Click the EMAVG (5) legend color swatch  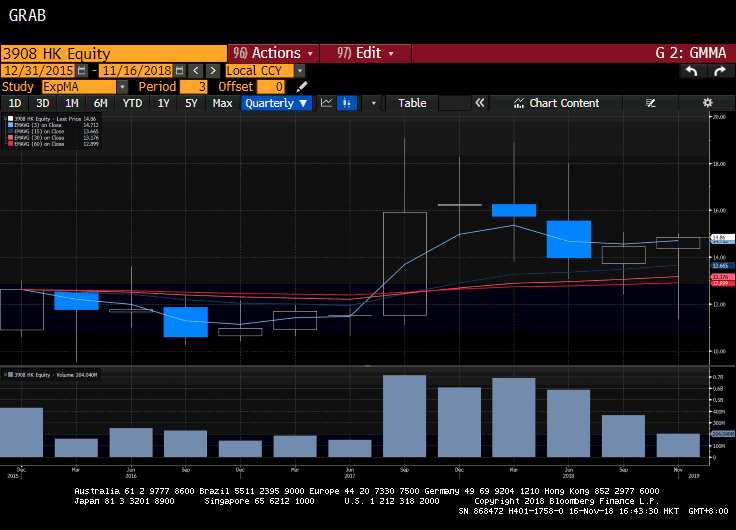click(9, 125)
